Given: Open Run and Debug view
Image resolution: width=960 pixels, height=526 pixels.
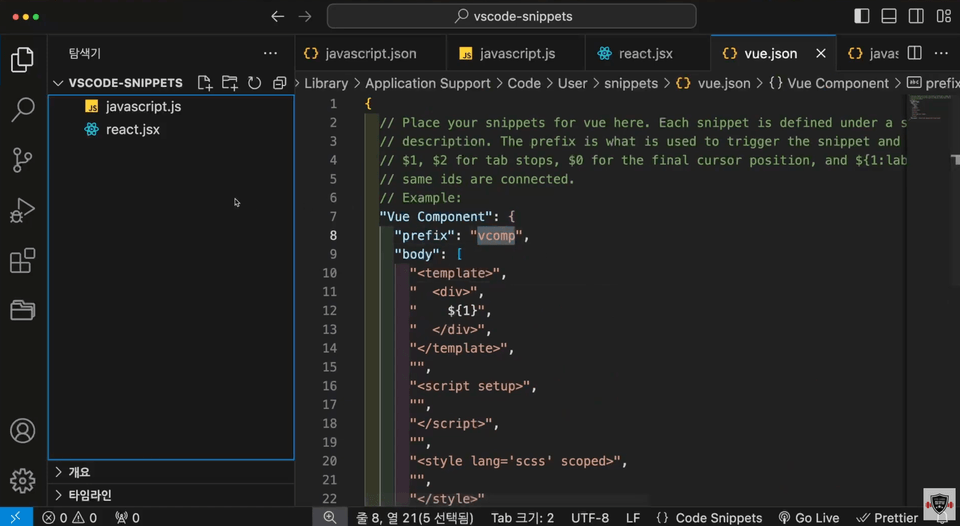Looking at the screenshot, I should 23,210.
